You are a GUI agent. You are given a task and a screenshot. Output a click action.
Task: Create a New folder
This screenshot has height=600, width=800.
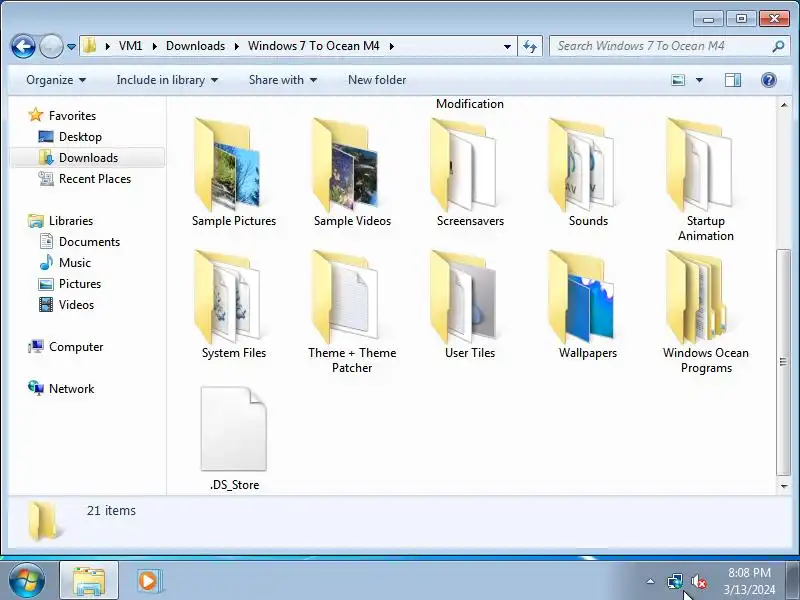tap(377, 80)
